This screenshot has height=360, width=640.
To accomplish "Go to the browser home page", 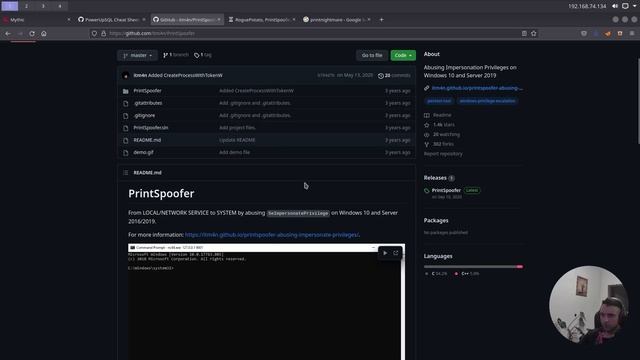I will coord(44,33).
